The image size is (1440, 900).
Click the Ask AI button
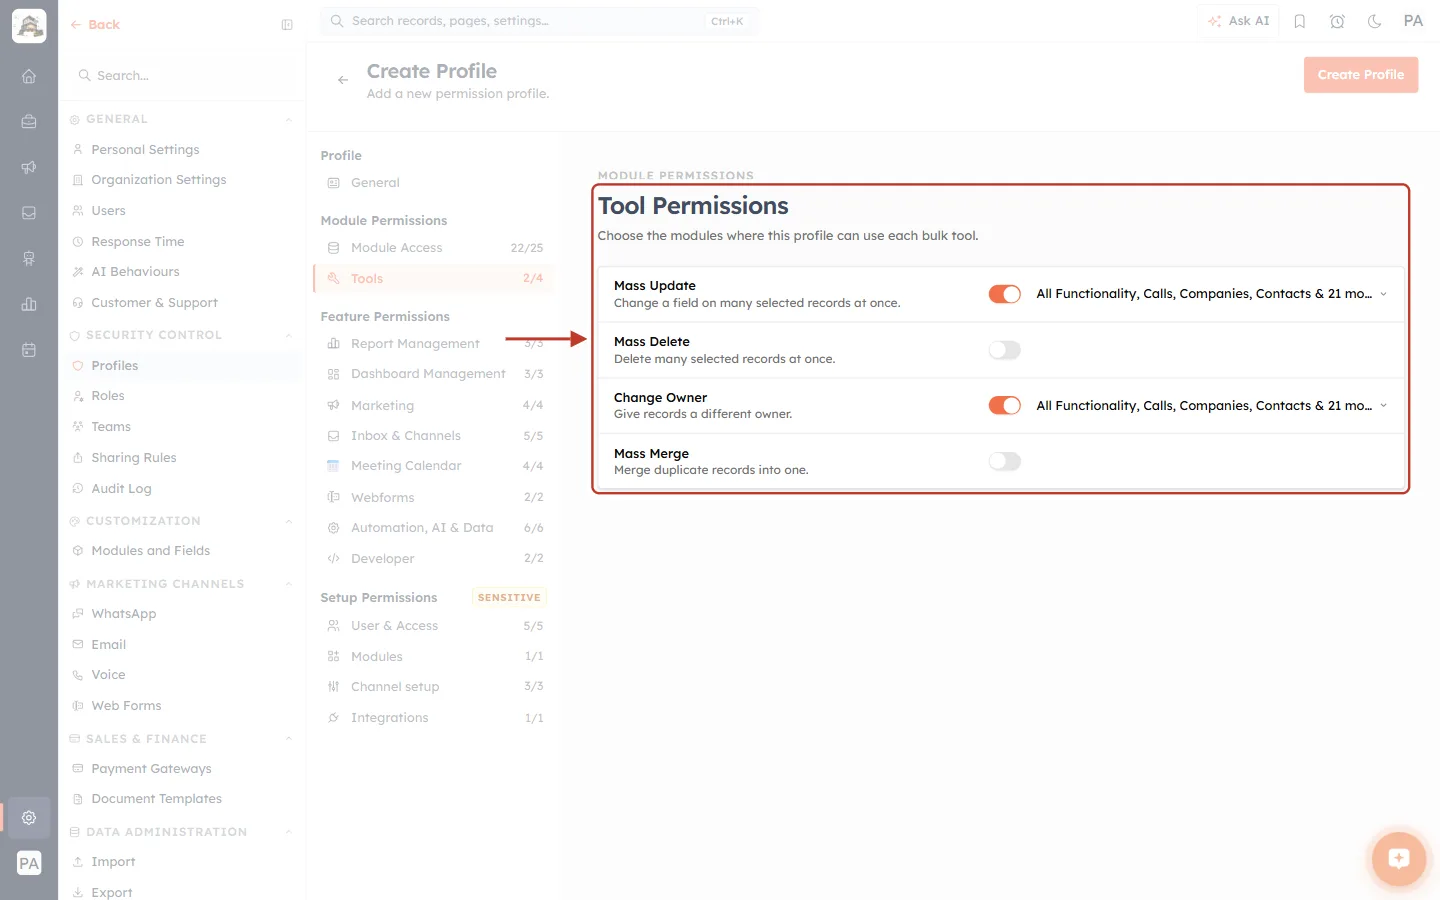pos(1239,21)
